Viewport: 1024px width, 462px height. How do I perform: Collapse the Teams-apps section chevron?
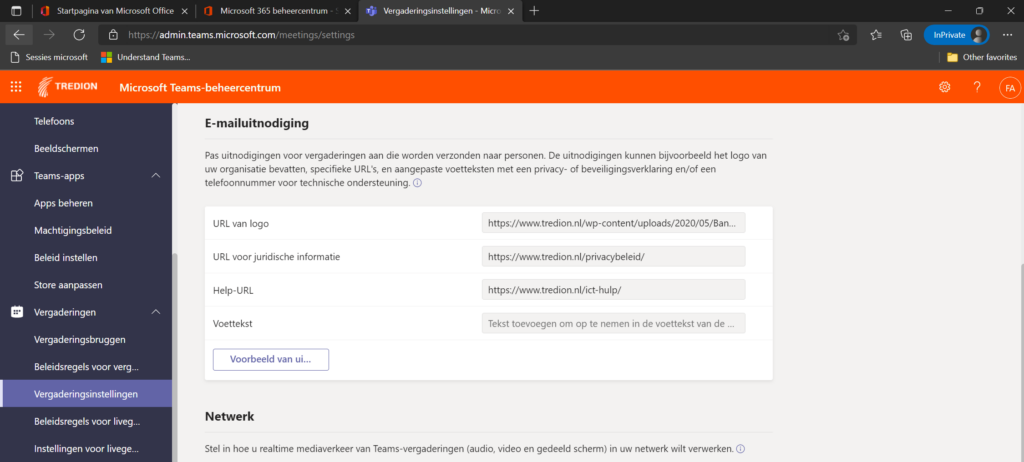coord(156,176)
